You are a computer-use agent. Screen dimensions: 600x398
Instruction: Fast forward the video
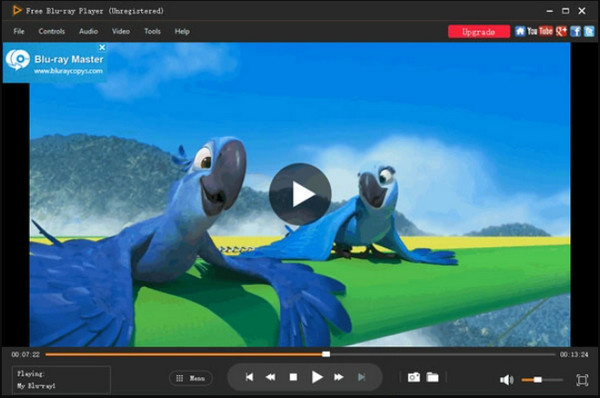point(339,377)
